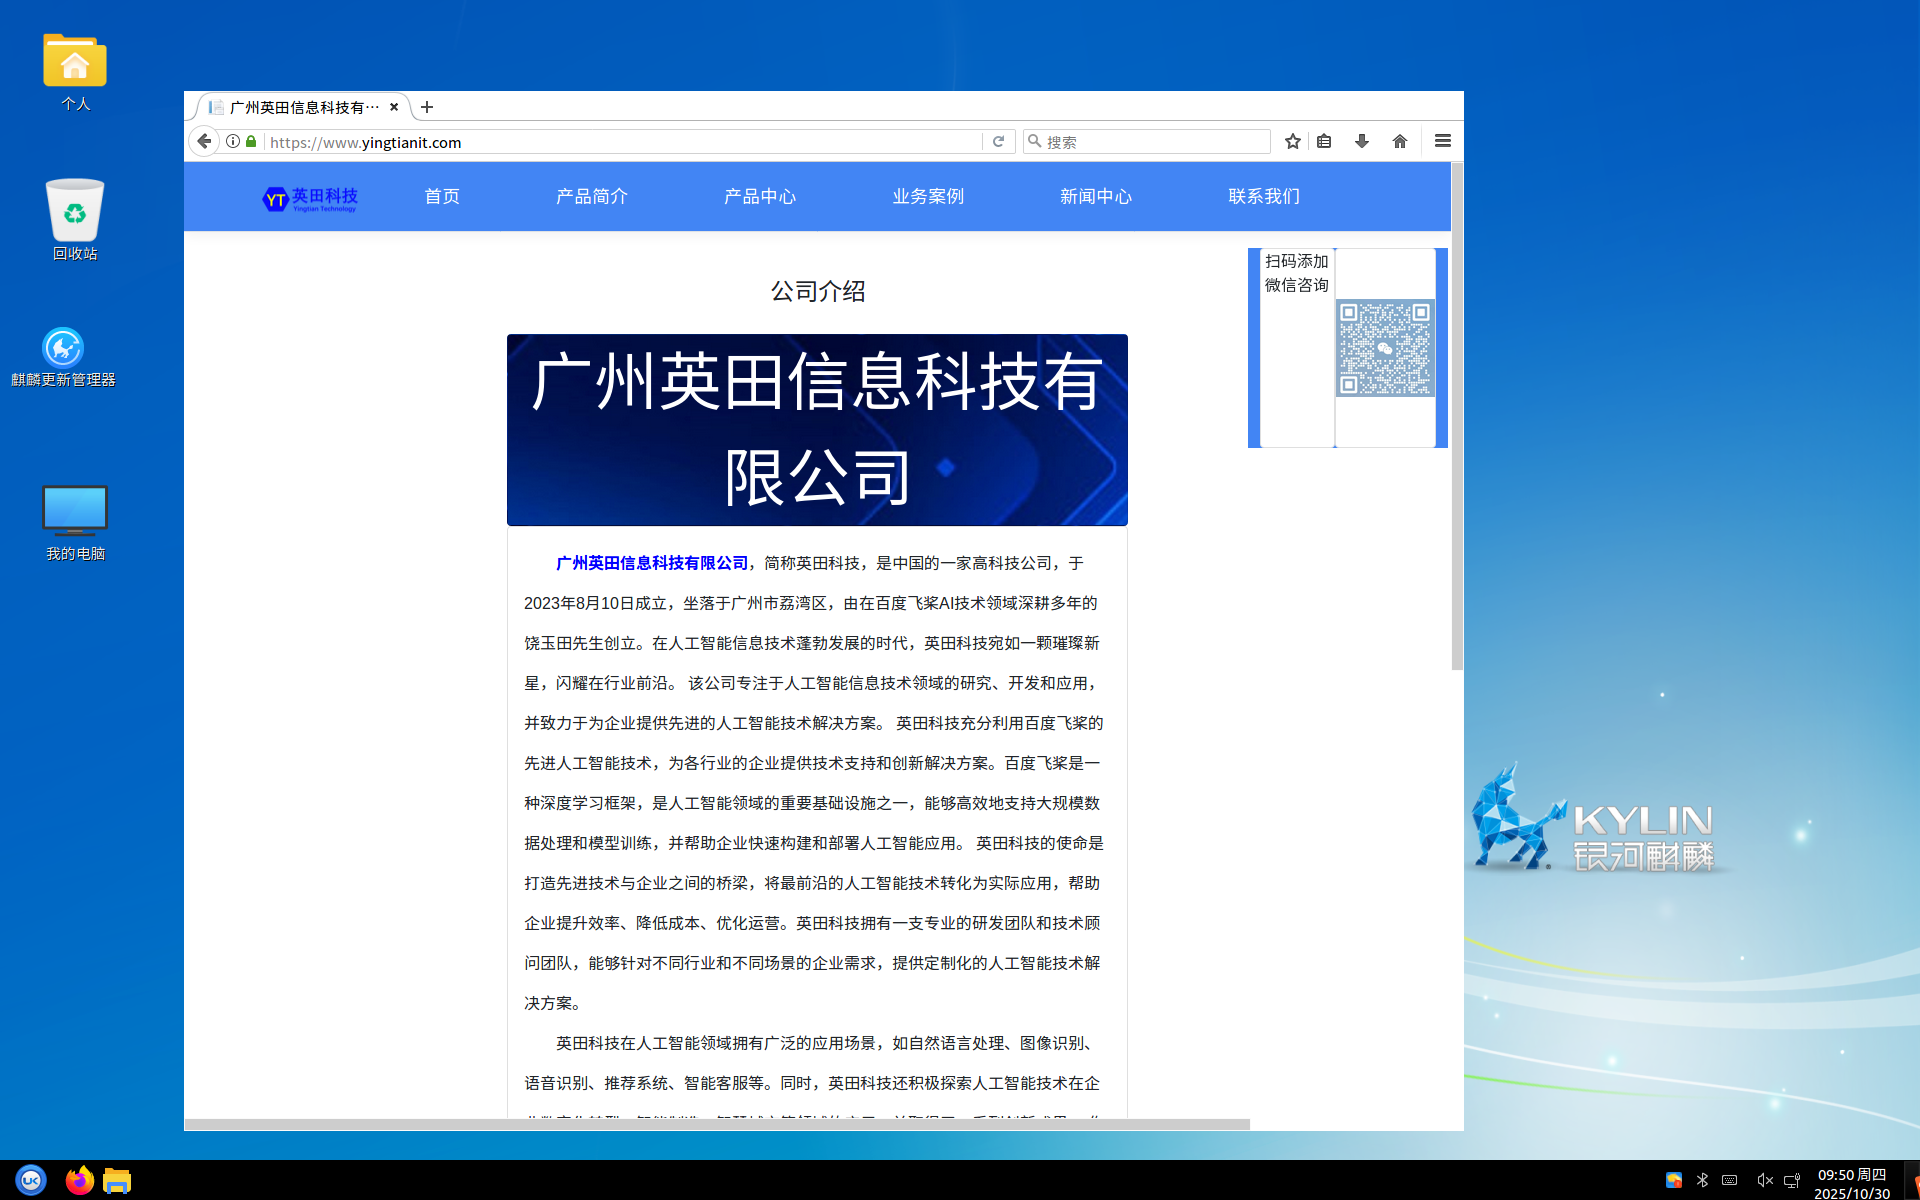Open the downloads arrow icon

(1362, 141)
